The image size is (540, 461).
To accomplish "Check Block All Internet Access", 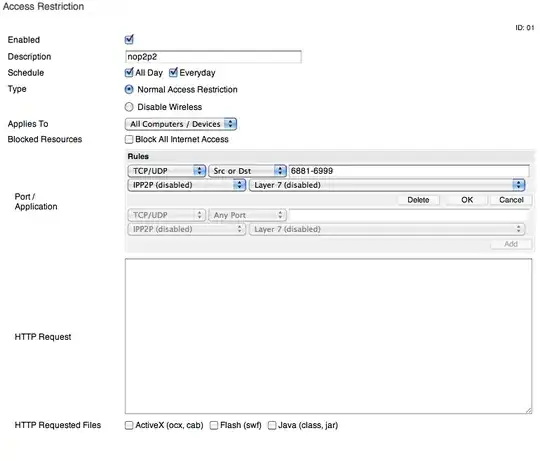I will [x=129, y=139].
